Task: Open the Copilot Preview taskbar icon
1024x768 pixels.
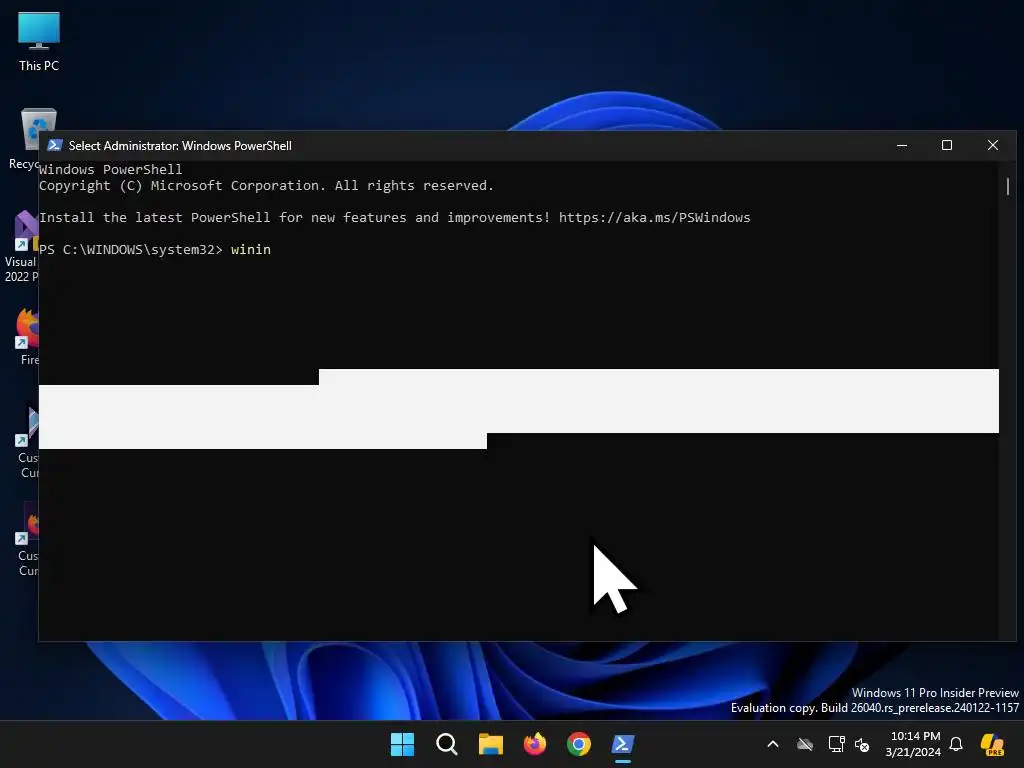Action: [992, 744]
